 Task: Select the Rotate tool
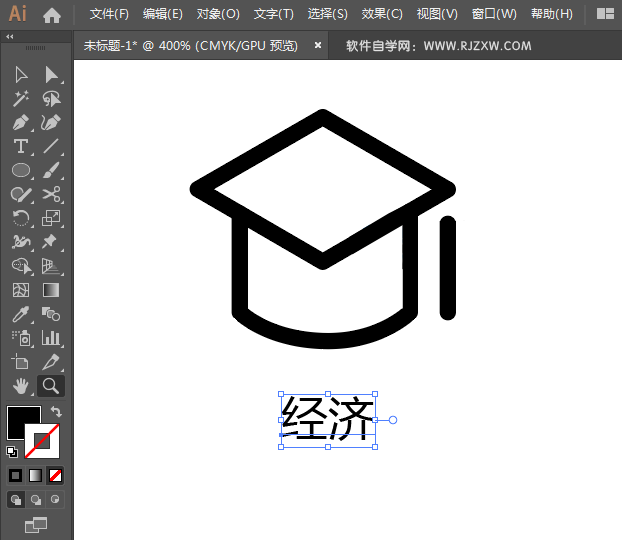pyautogui.click(x=21, y=218)
